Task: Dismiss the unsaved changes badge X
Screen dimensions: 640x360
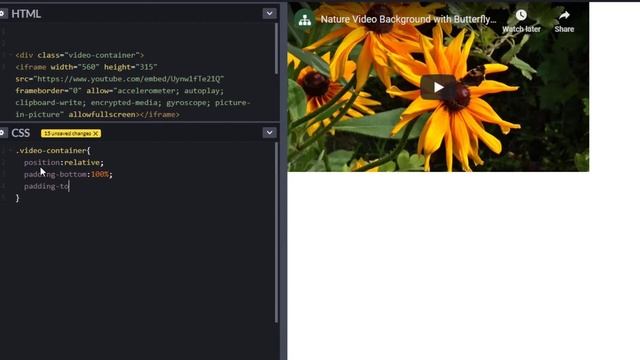Action: click(96, 133)
